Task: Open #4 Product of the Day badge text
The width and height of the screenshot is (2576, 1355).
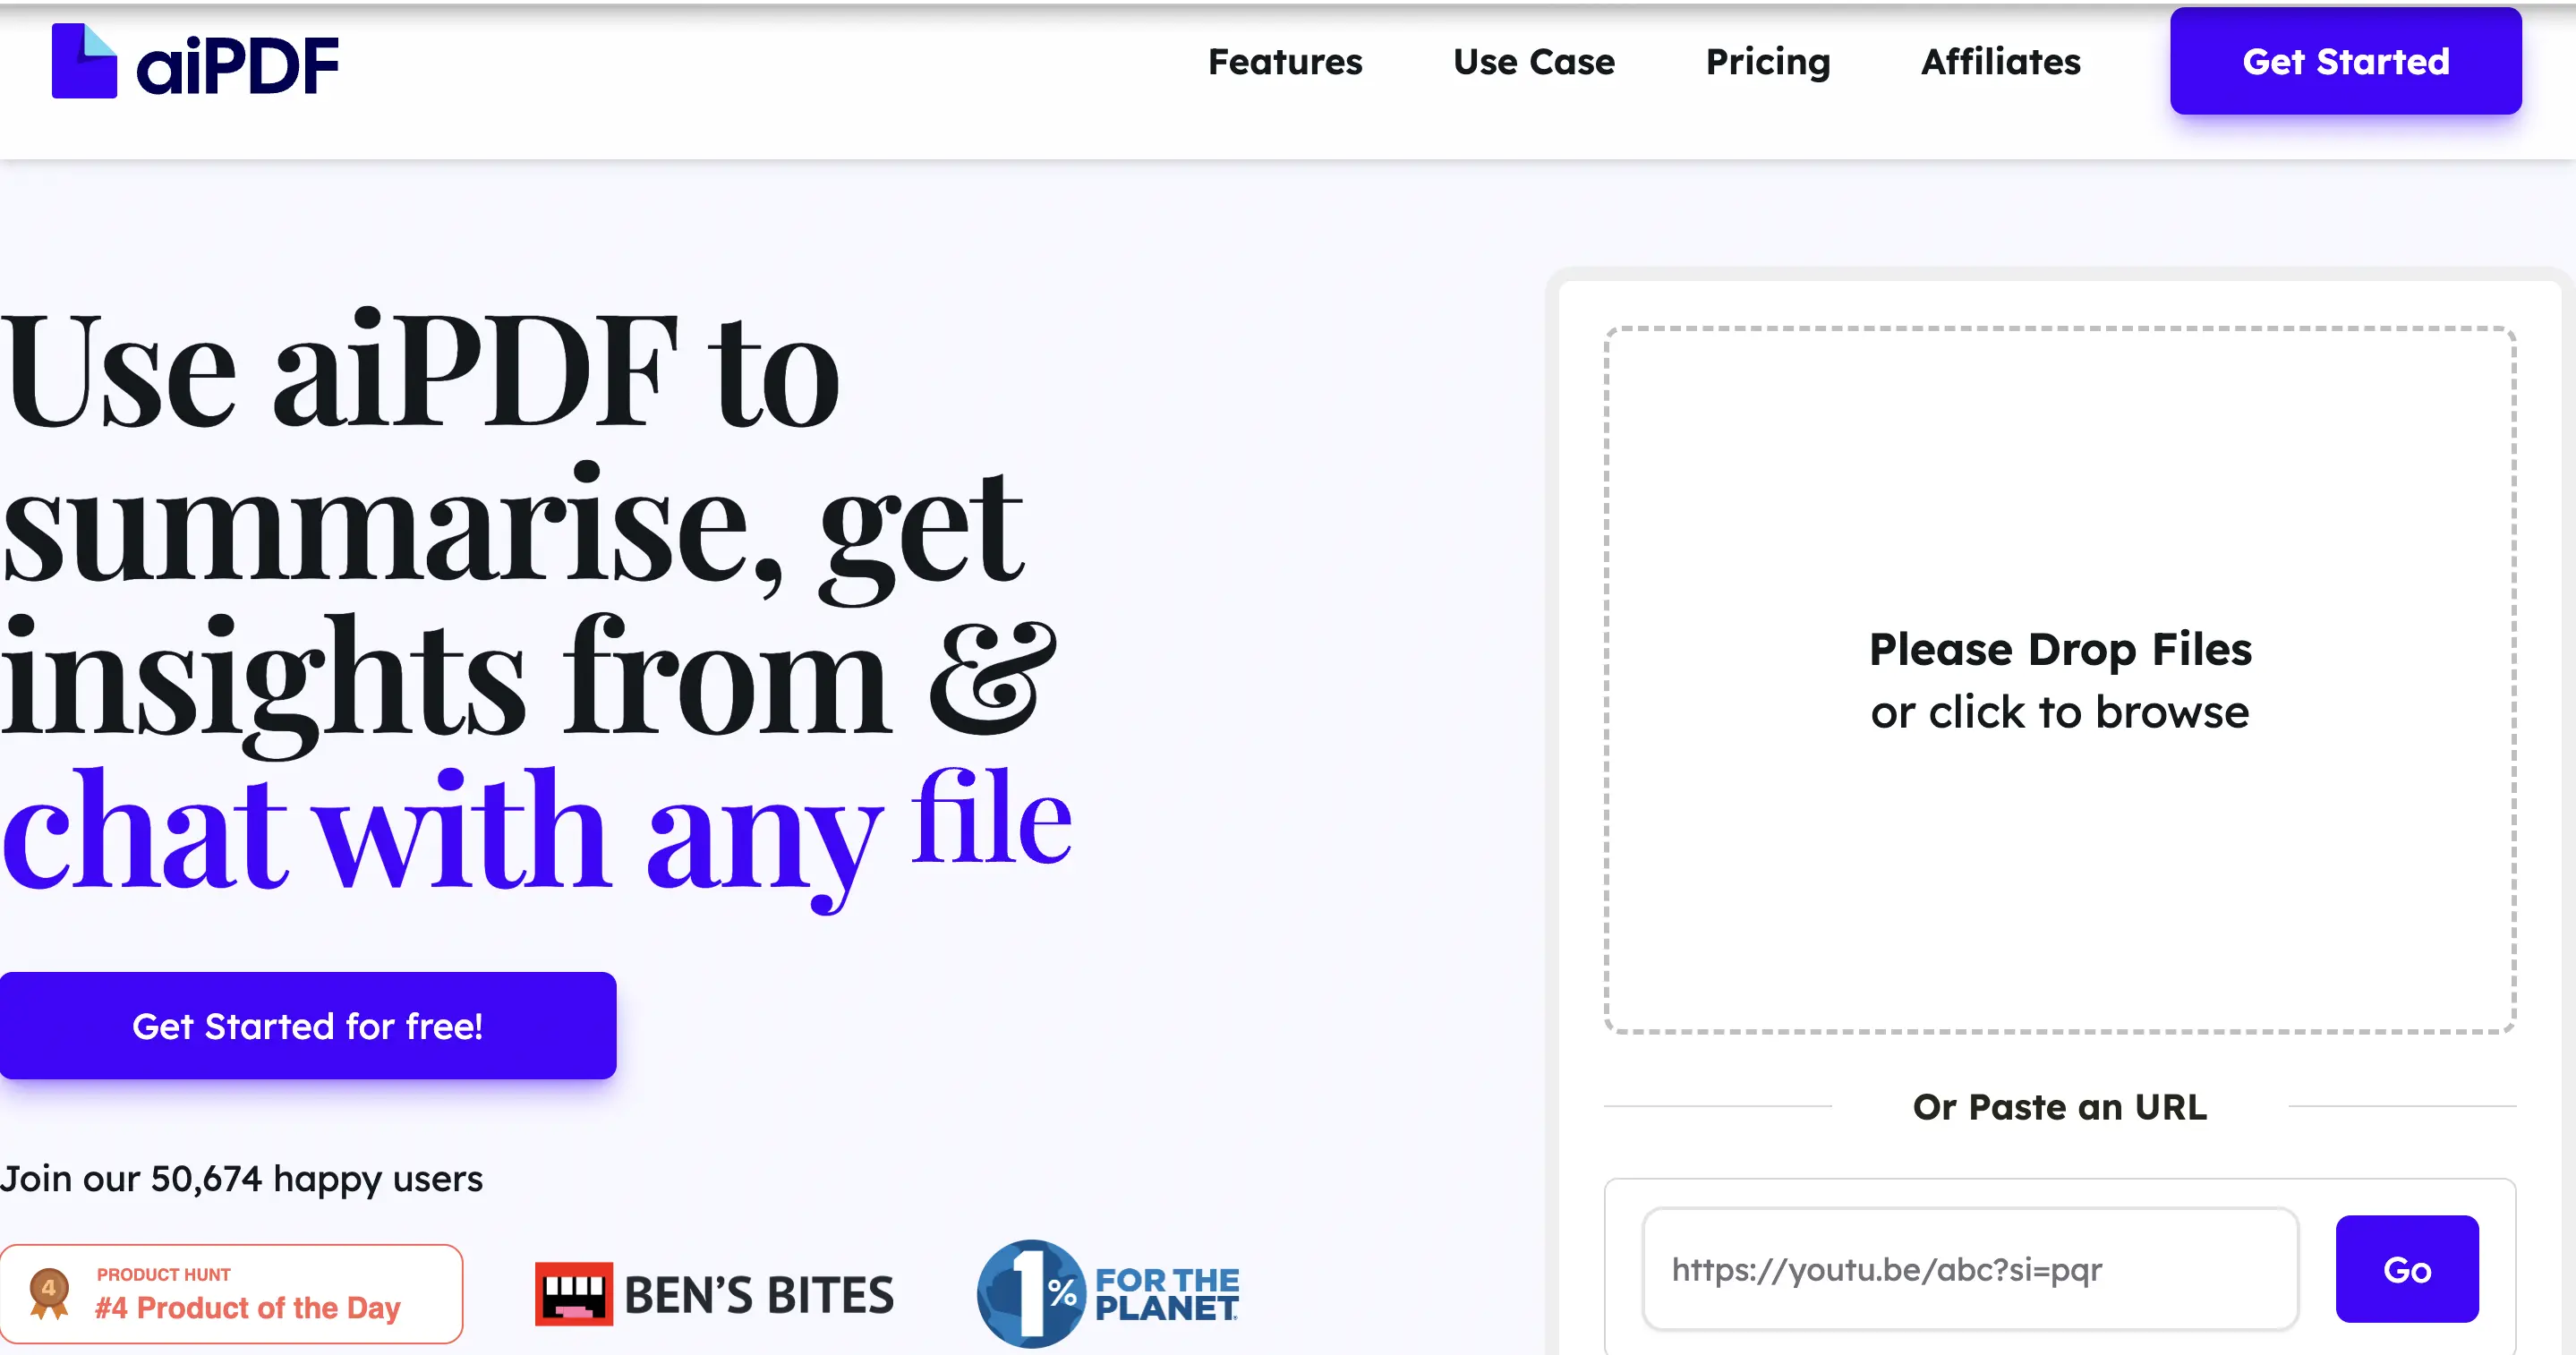Action: [247, 1307]
